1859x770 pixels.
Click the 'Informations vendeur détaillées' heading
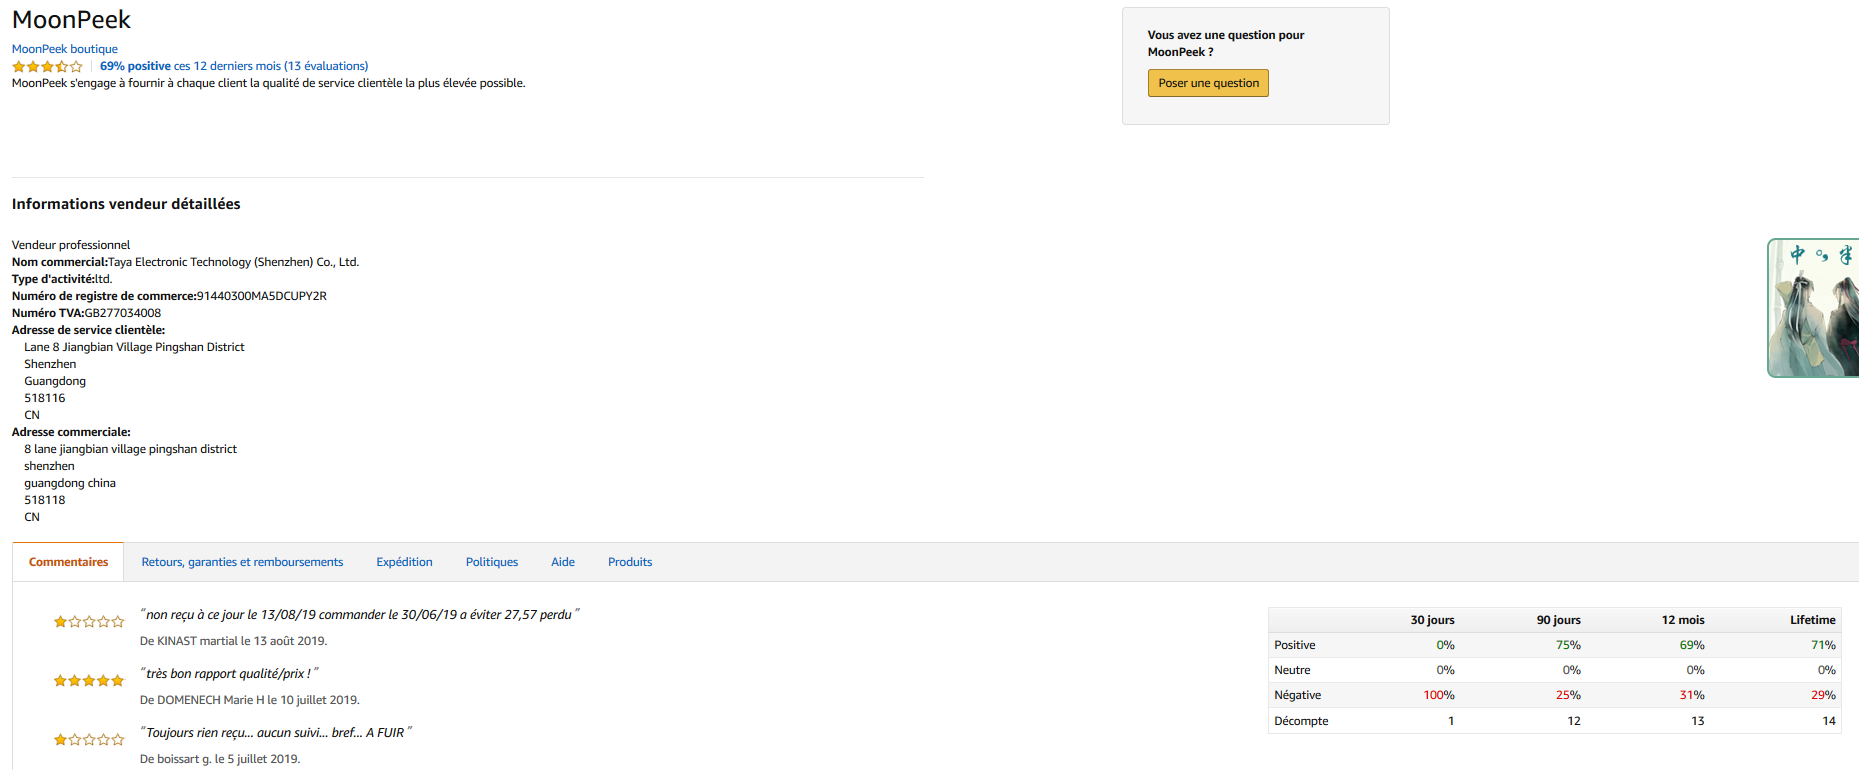[x=126, y=204]
